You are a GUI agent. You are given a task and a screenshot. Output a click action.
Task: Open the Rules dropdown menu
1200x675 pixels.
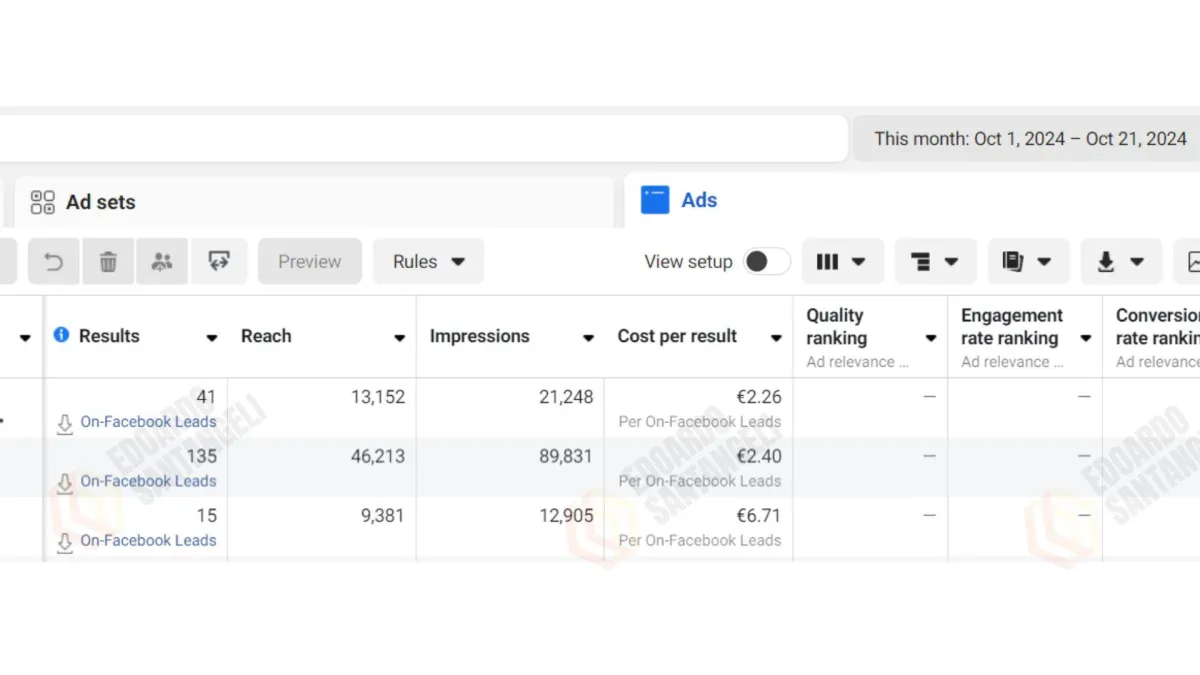point(428,262)
